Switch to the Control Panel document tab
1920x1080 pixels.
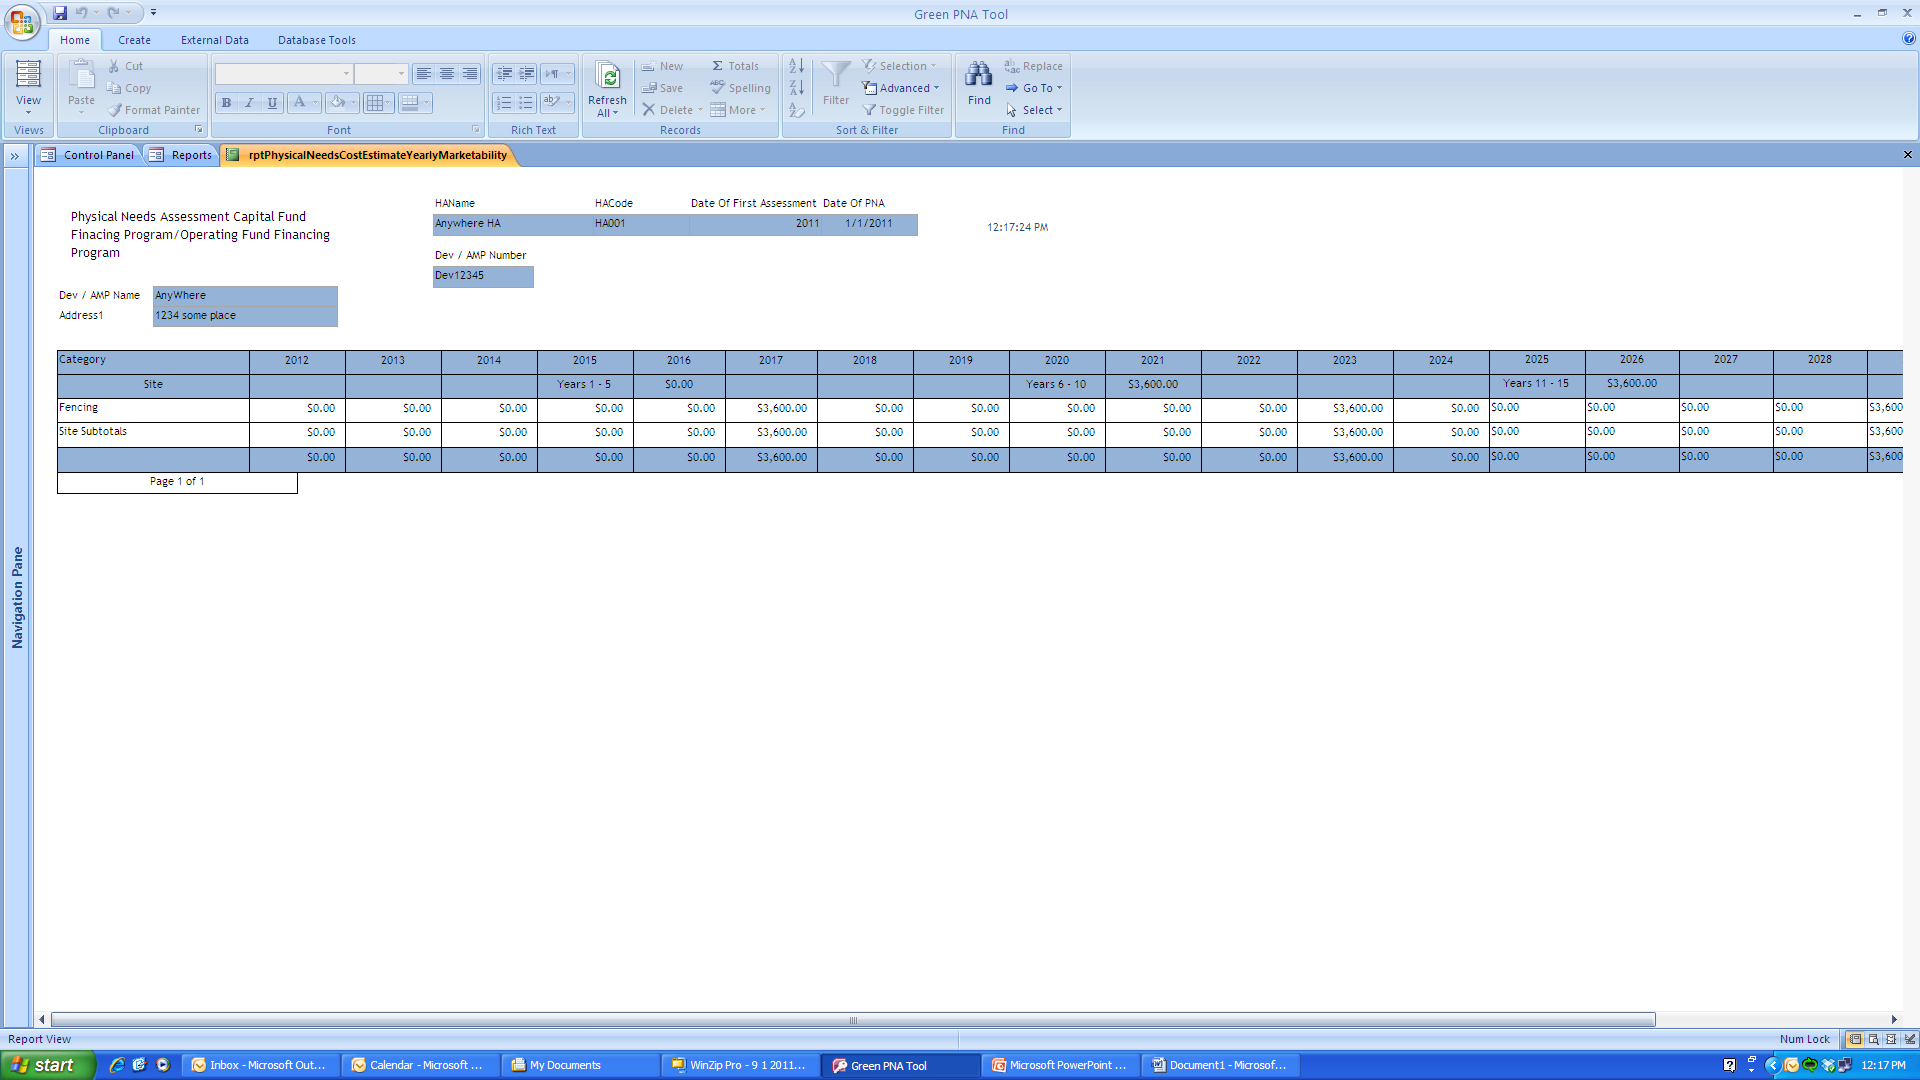point(89,155)
